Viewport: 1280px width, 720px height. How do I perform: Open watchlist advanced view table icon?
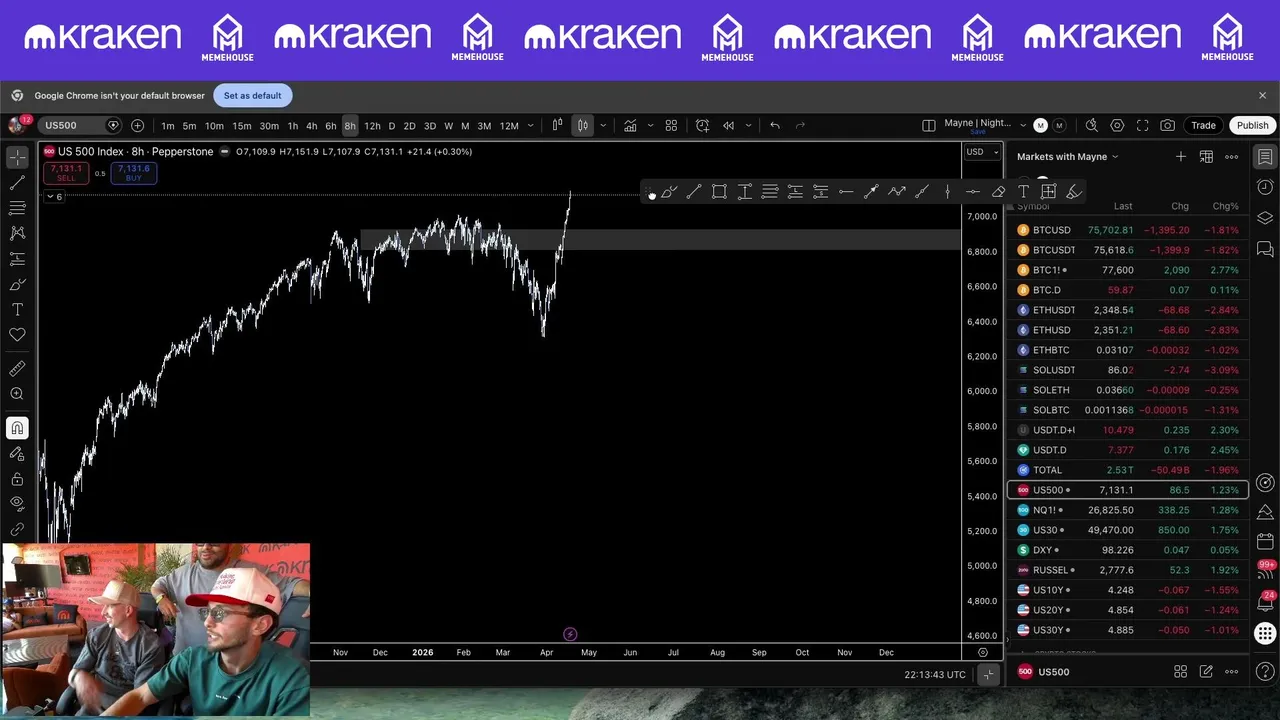point(1206,157)
